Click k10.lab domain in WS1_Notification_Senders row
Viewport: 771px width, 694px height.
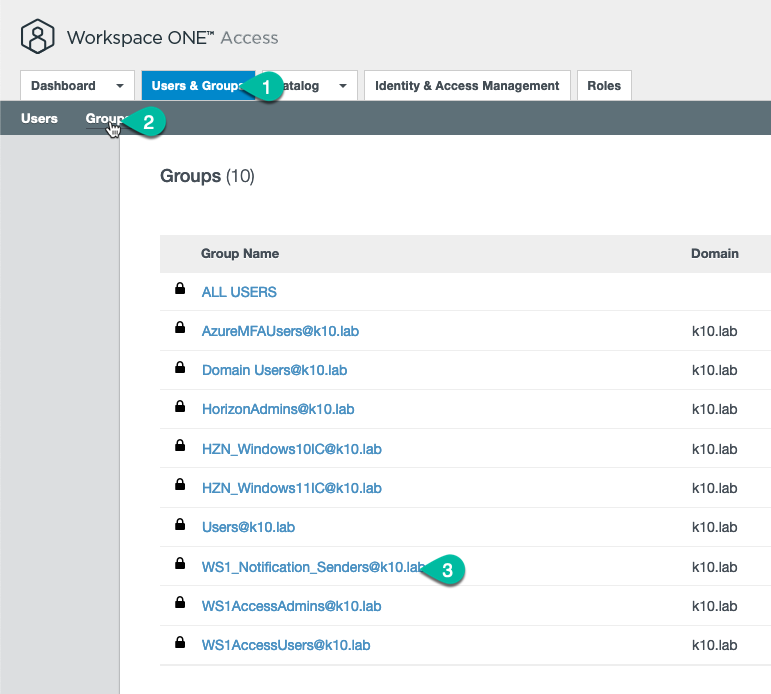click(714, 567)
